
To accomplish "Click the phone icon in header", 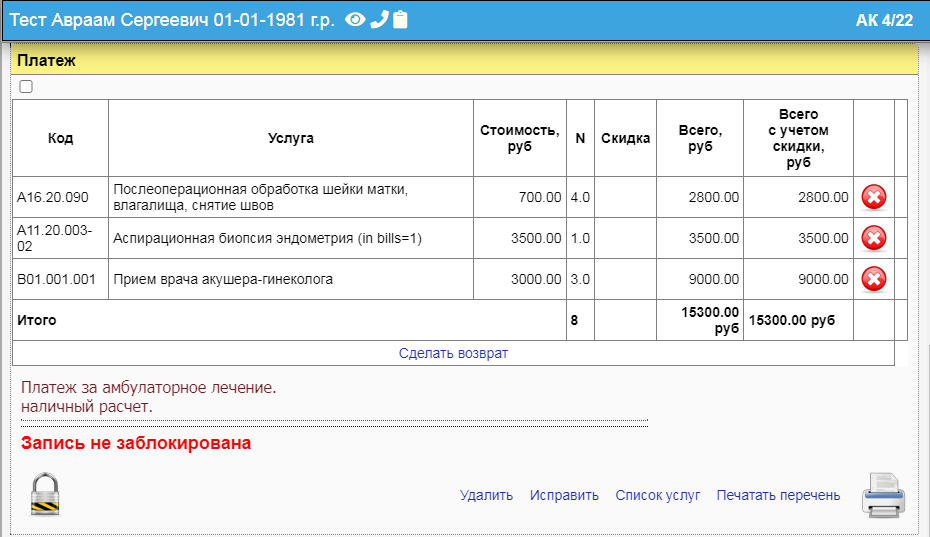I will point(378,20).
